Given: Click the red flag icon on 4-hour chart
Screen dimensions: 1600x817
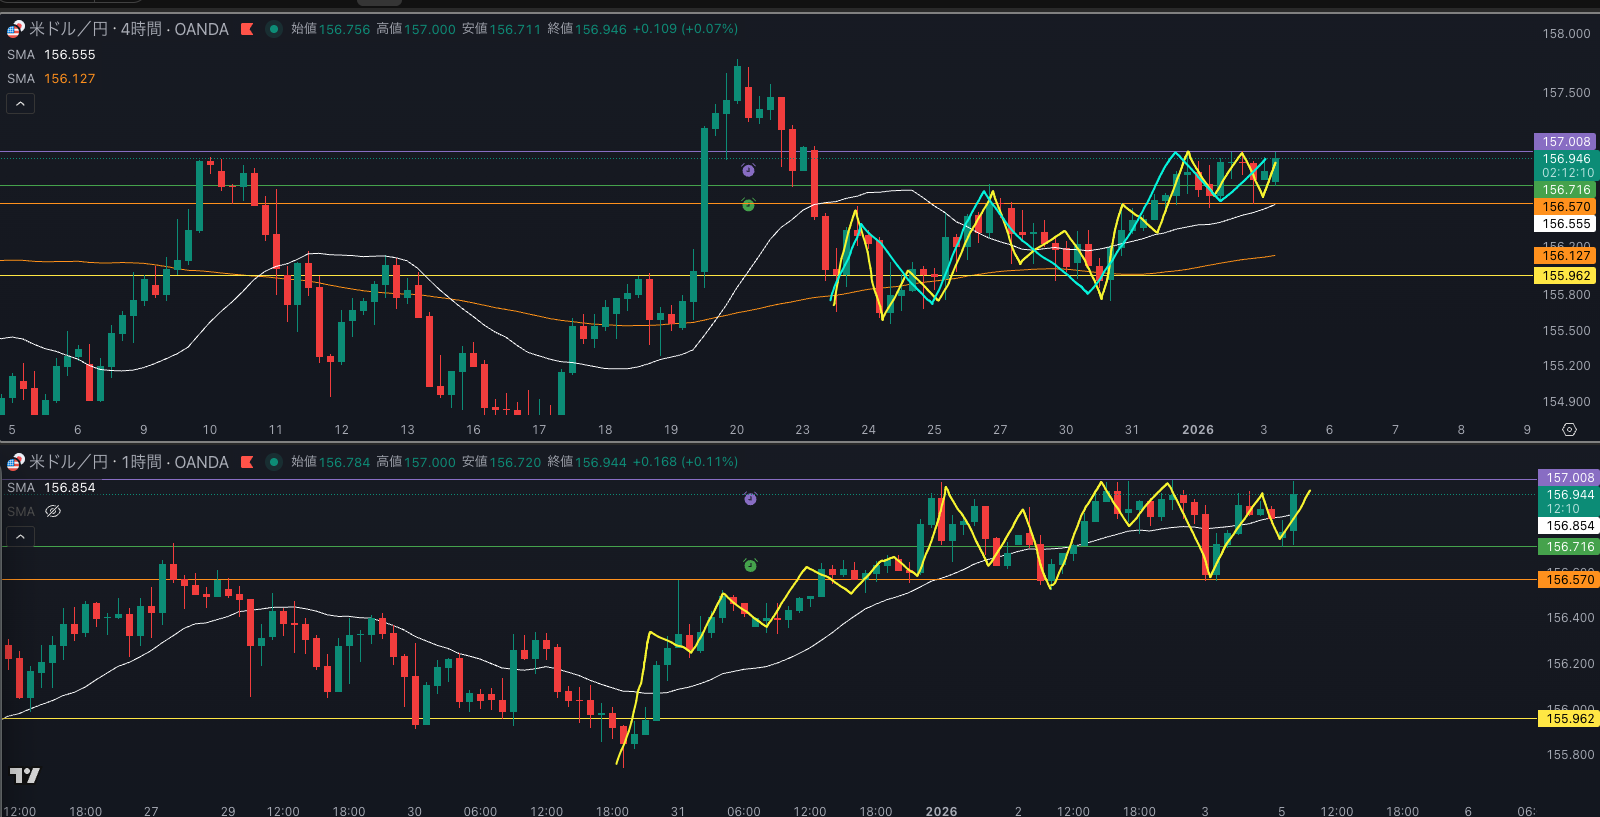Looking at the screenshot, I should (x=247, y=29).
